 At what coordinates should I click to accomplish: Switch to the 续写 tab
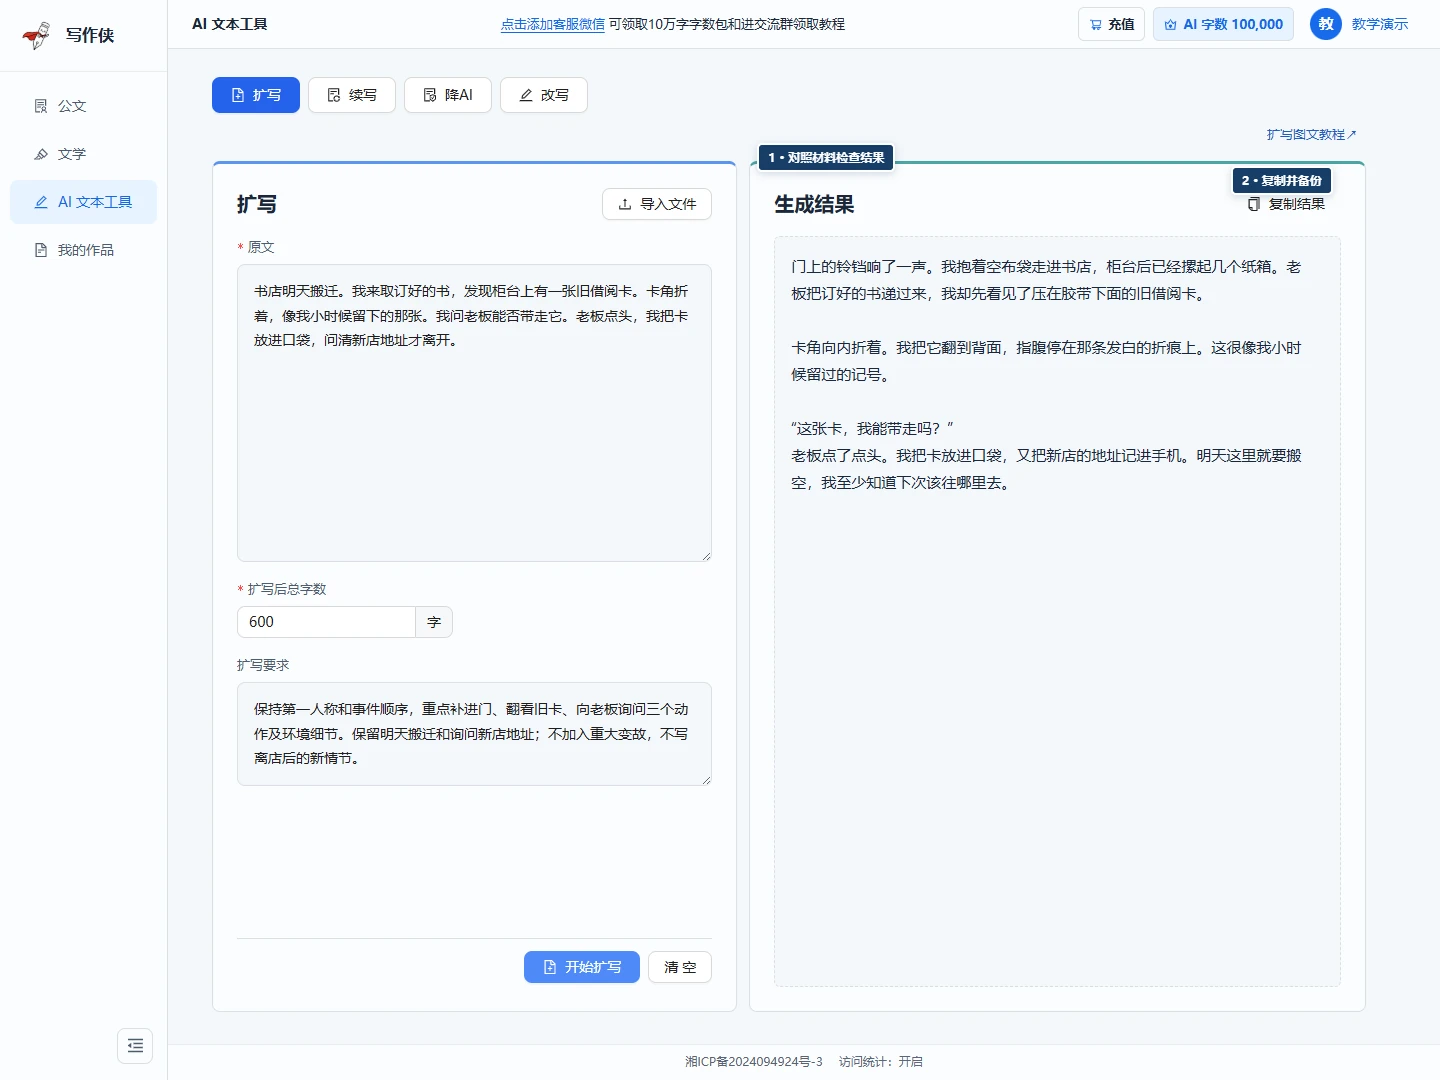click(352, 95)
